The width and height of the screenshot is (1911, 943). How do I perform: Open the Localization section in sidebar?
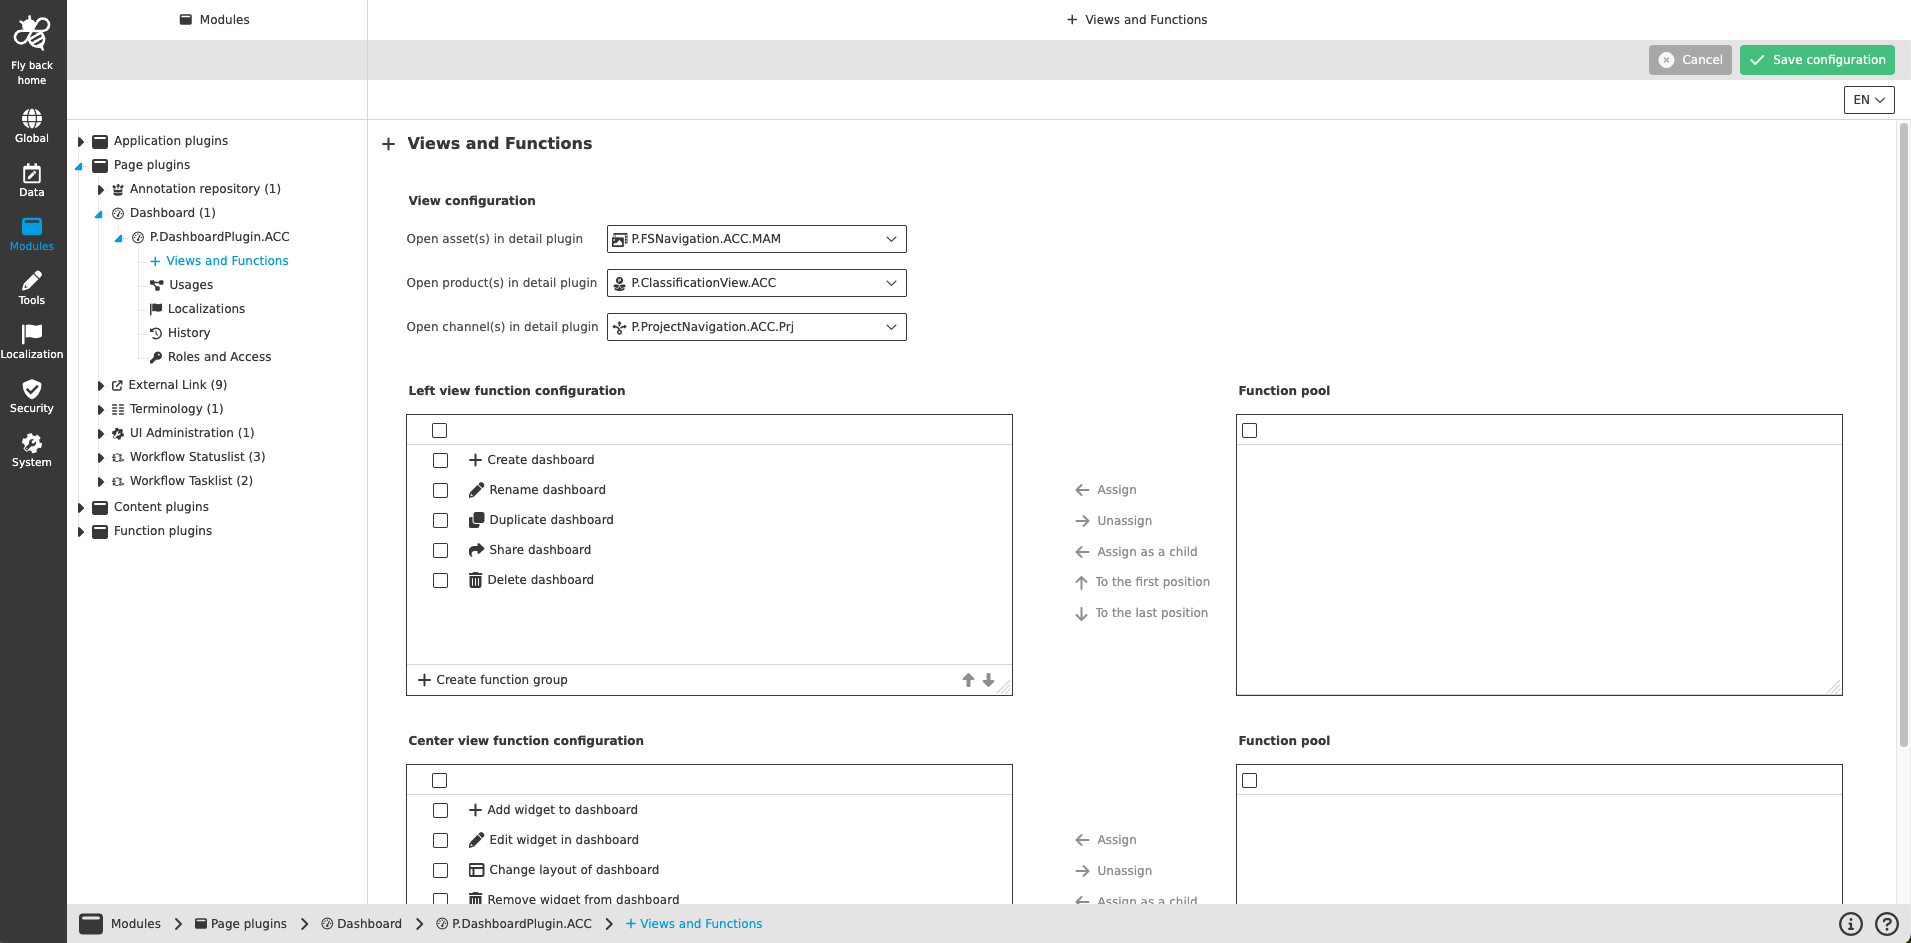31,340
